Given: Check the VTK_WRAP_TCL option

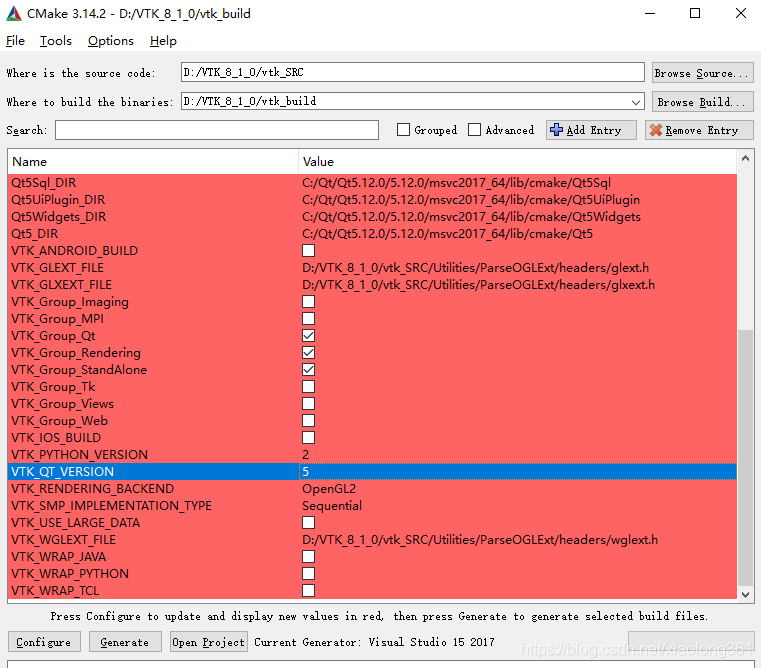Looking at the screenshot, I should [x=308, y=590].
